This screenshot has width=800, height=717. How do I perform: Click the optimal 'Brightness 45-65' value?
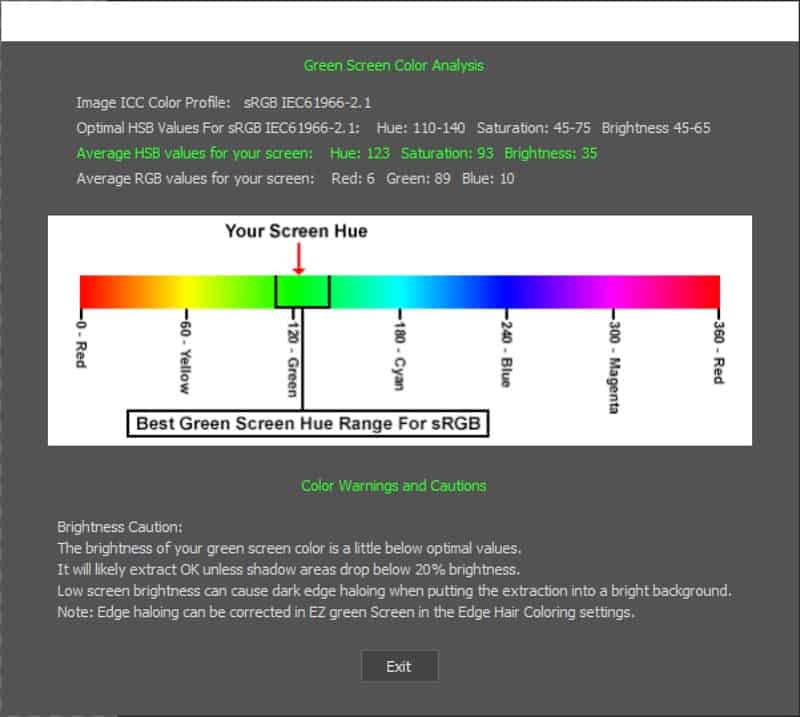(x=656, y=128)
